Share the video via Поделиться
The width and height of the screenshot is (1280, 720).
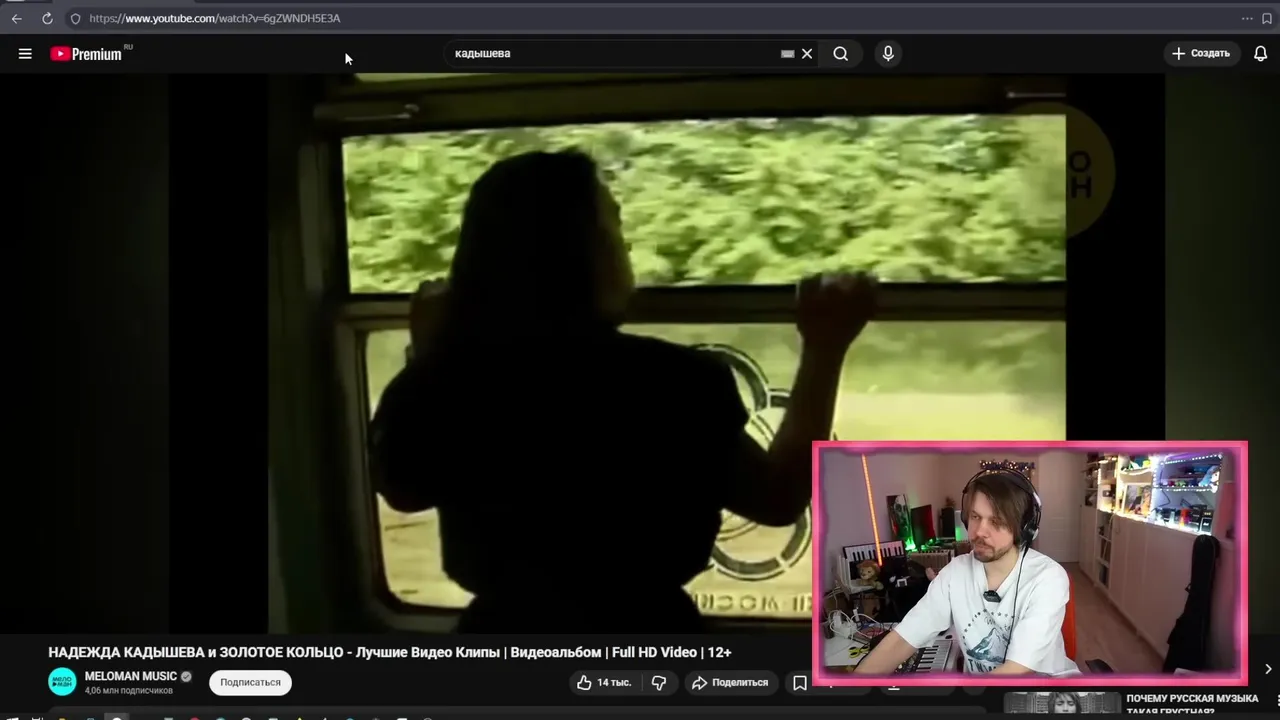pos(731,682)
